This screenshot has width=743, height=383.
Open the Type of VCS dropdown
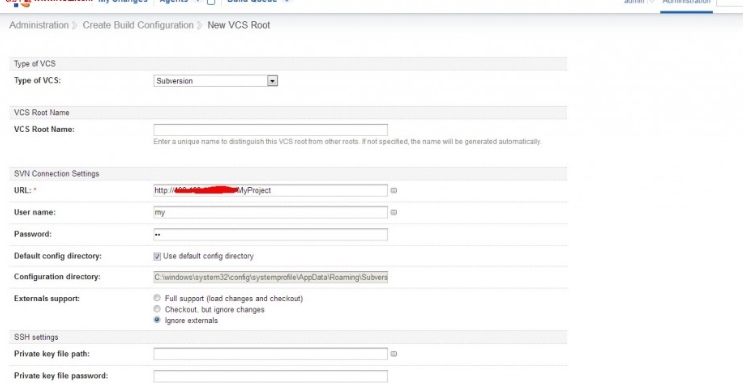(216, 81)
